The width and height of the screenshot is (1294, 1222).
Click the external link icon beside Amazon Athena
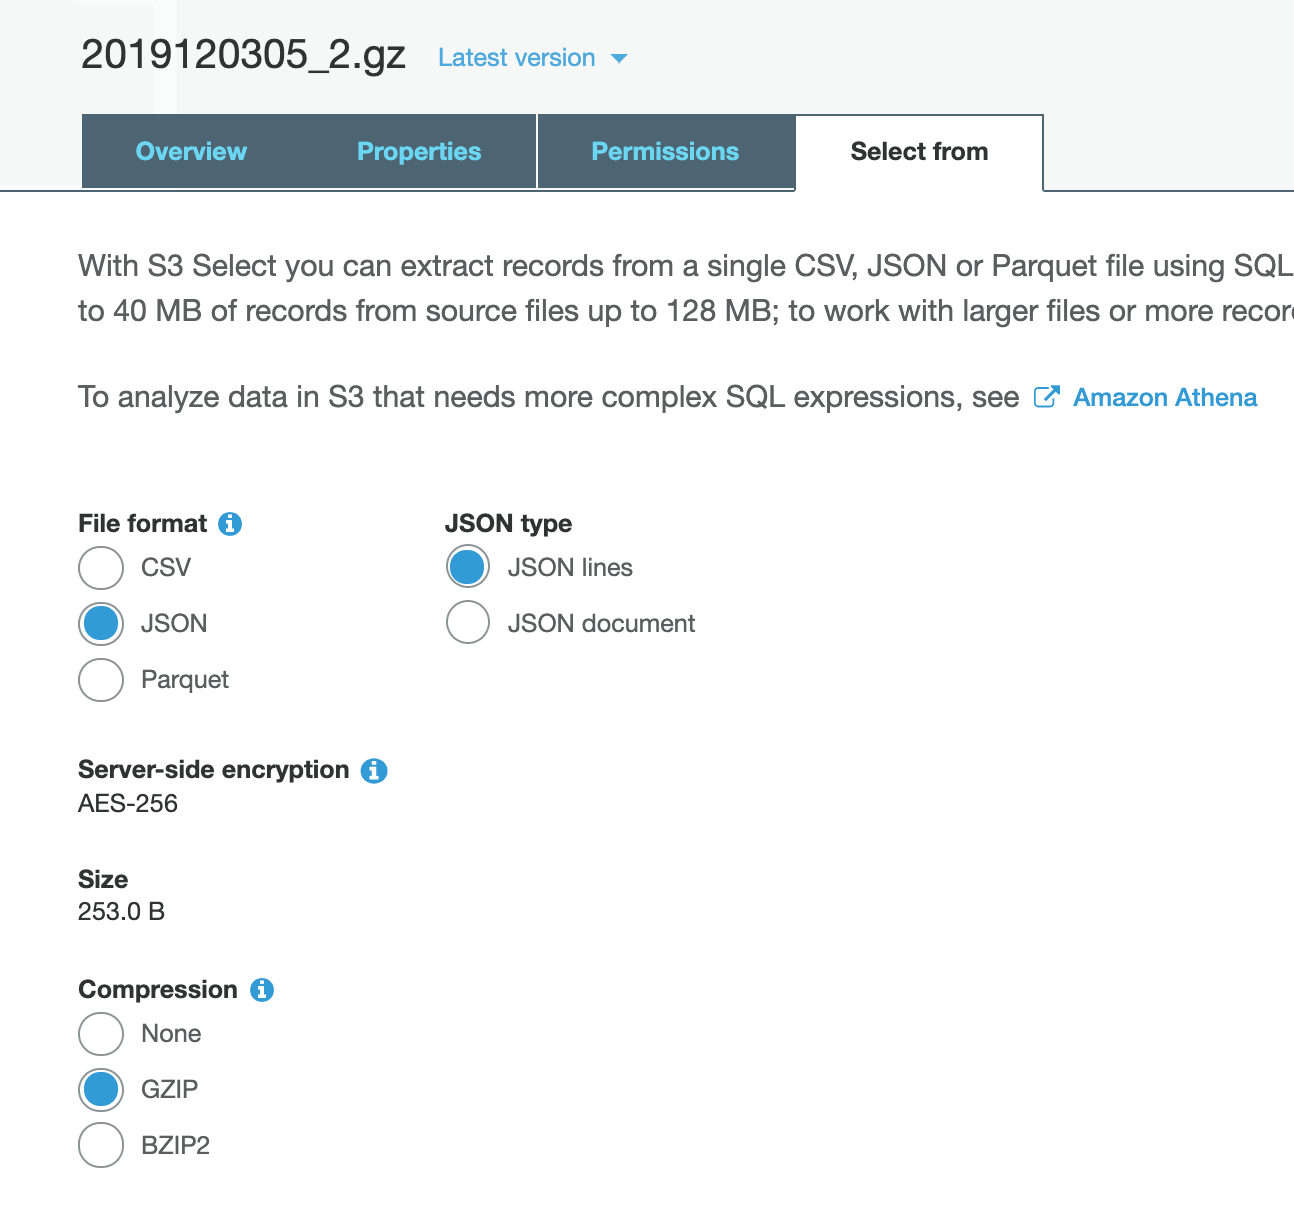(1046, 397)
